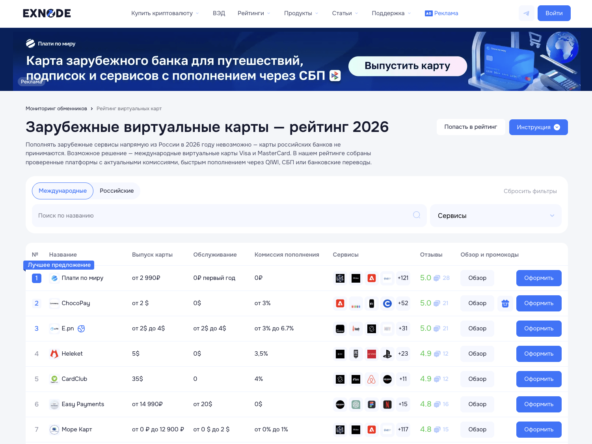
Task: Expand the Поддержка menu
Action: coord(391,13)
